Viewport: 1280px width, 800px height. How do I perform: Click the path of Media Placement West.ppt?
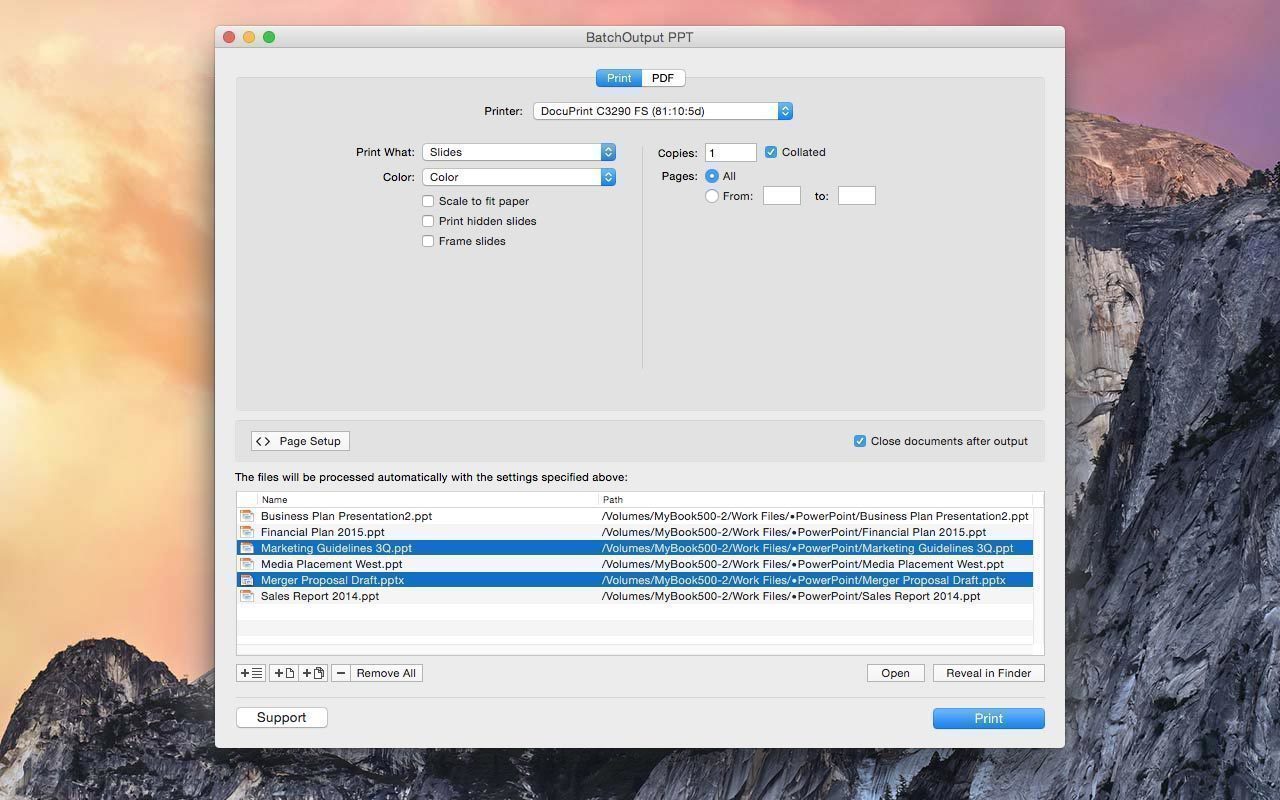(803, 564)
